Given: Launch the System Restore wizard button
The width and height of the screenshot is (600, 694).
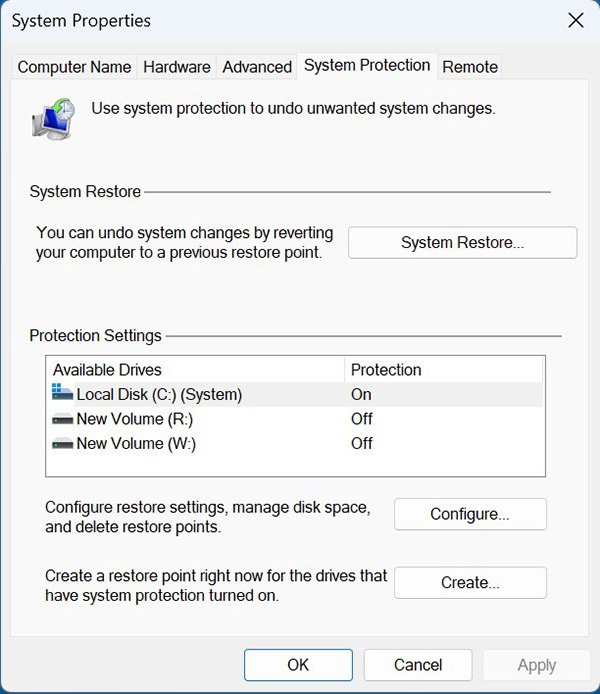Looking at the screenshot, I should click(462, 243).
